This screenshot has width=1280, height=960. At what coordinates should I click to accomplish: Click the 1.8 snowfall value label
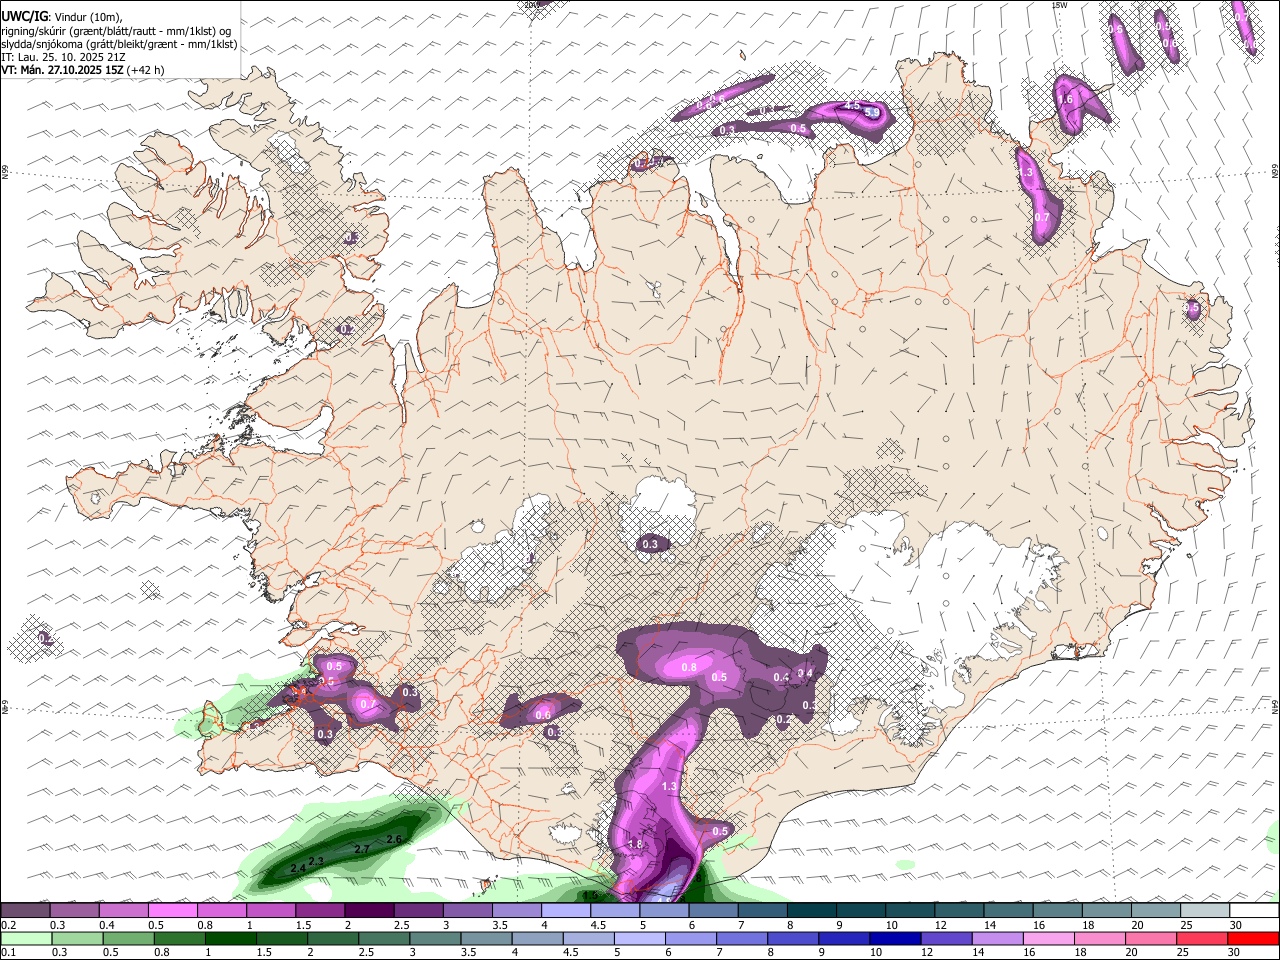click(x=635, y=844)
